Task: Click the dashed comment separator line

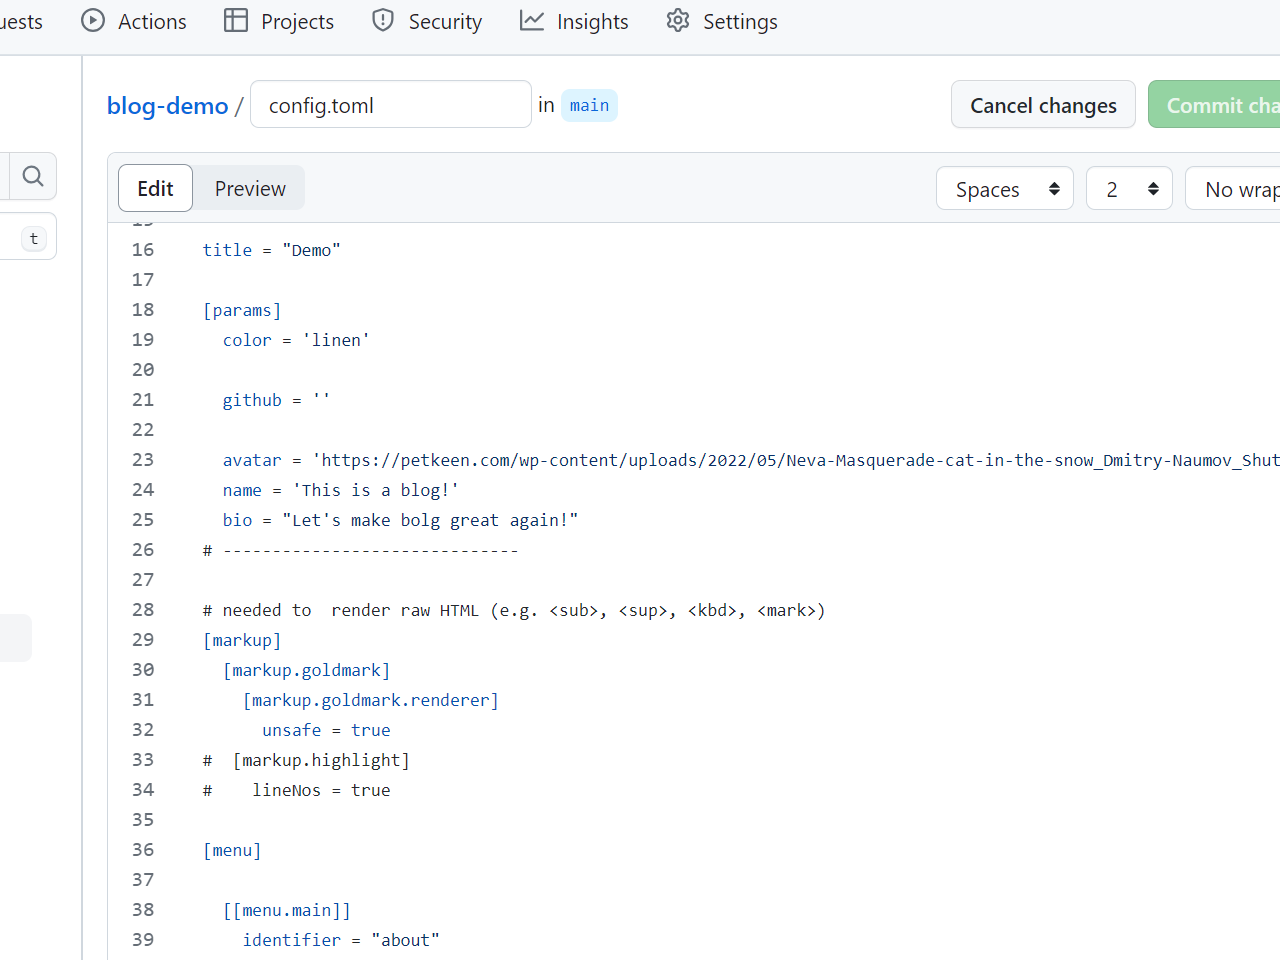Action: click(x=360, y=550)
